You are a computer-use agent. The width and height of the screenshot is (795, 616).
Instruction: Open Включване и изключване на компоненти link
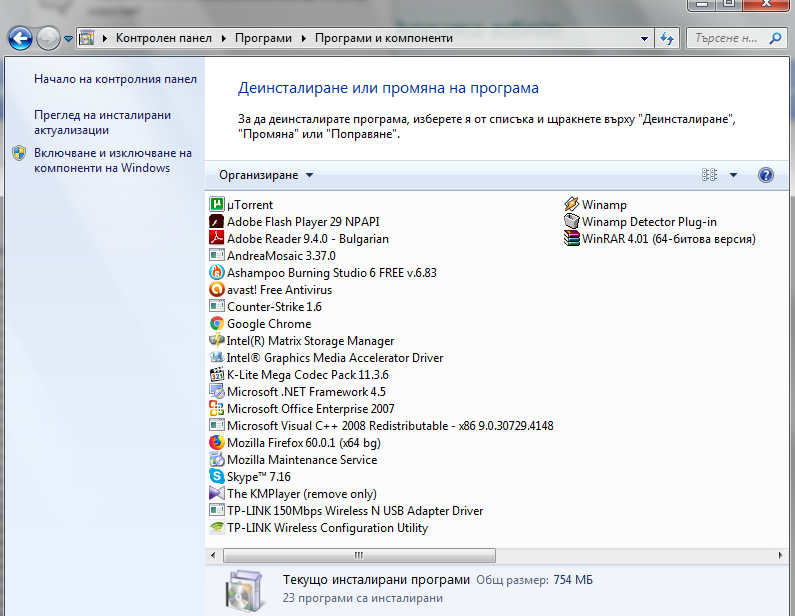[112, 161]
